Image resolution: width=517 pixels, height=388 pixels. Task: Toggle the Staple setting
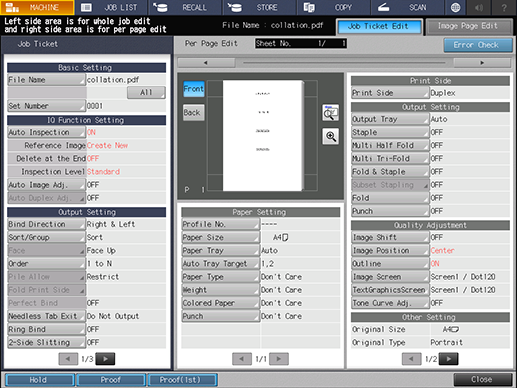(x=390, y=132)
